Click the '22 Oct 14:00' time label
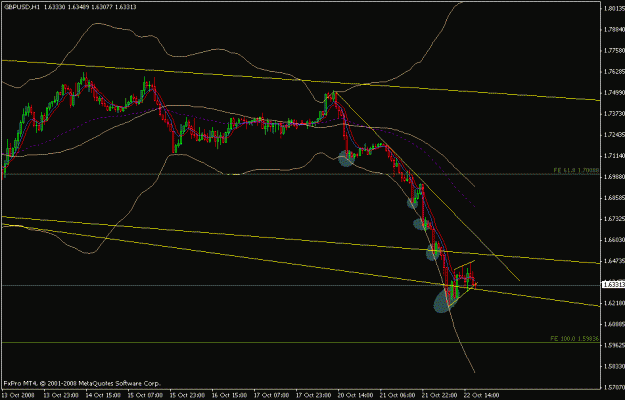 coord(482,395)
